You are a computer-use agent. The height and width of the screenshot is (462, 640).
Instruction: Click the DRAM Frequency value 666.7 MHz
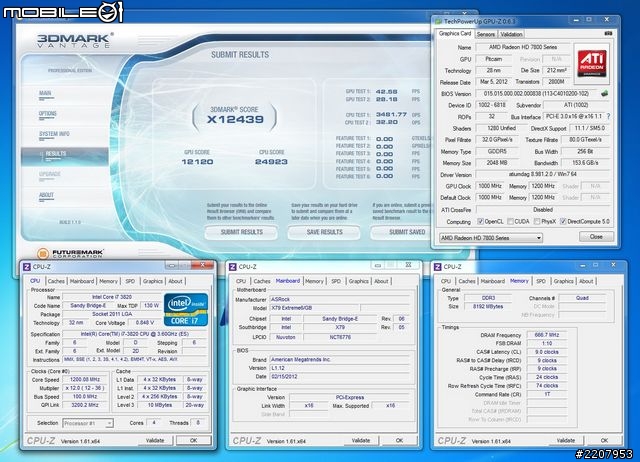coord(547,335)
